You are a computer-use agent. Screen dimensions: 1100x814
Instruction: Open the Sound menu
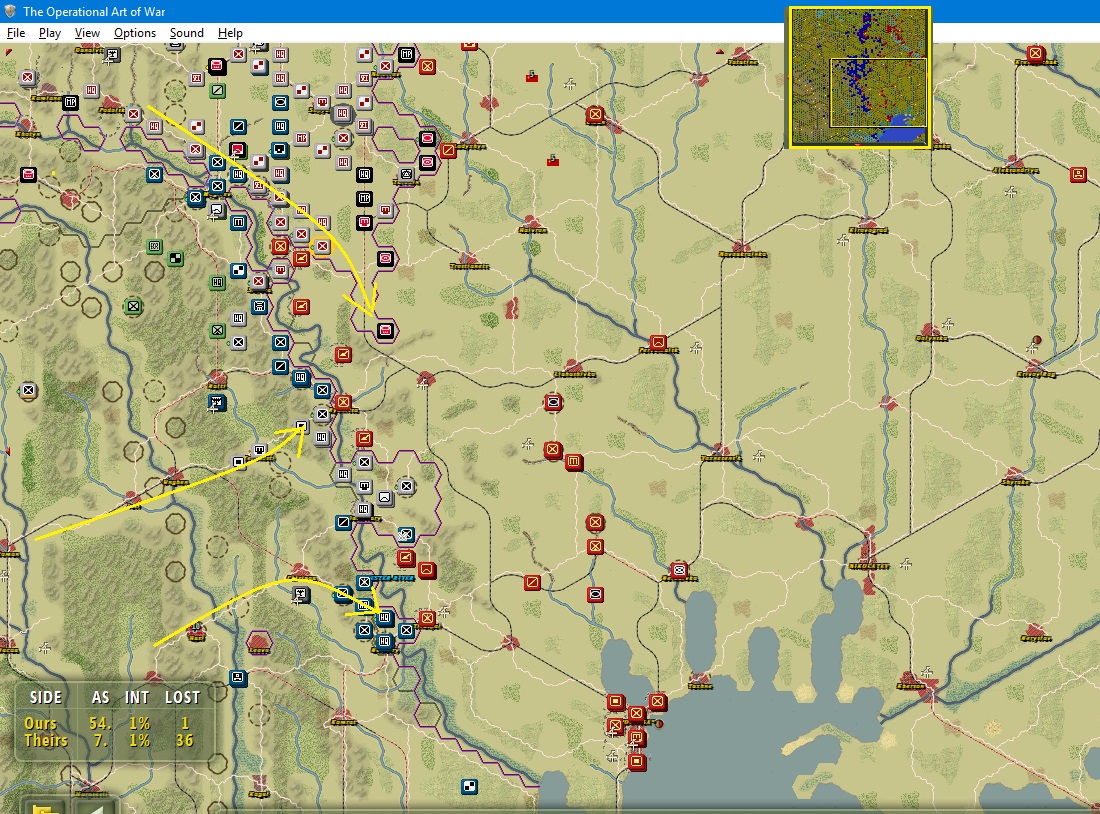pyautogui.click(x=187, y=33)
